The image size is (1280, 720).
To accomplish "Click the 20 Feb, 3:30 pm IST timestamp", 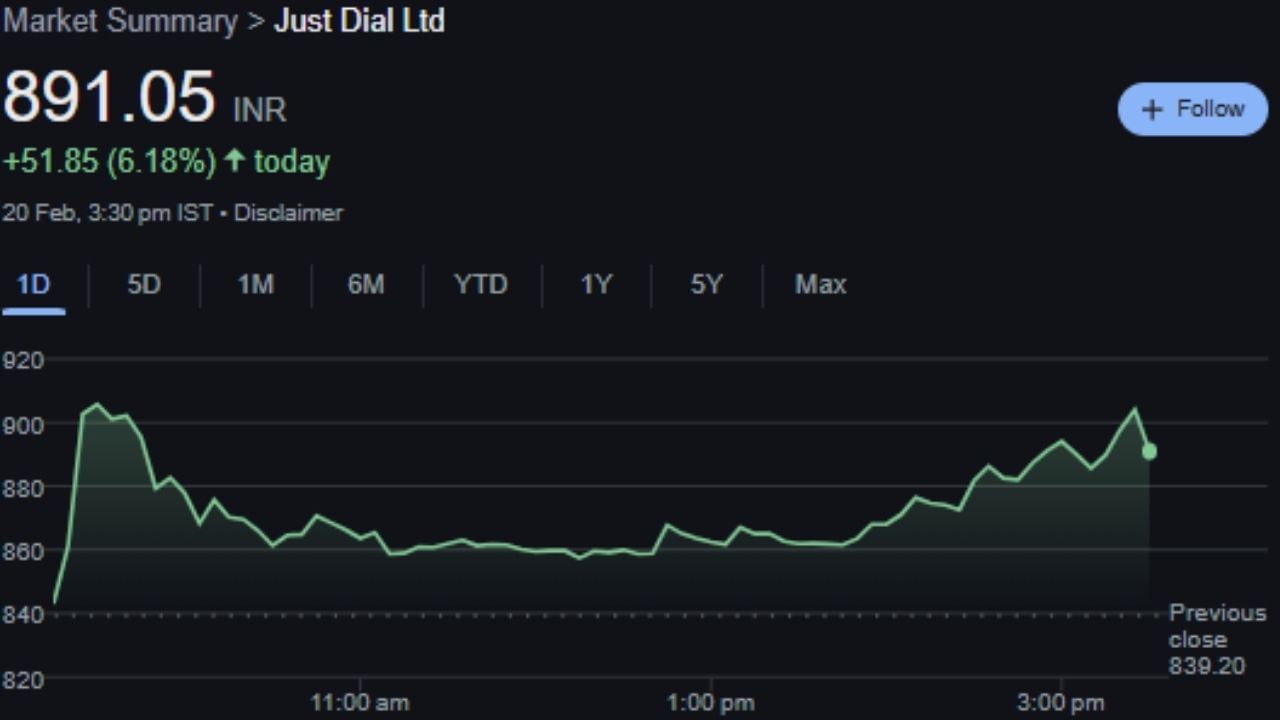I will [107, 213].
